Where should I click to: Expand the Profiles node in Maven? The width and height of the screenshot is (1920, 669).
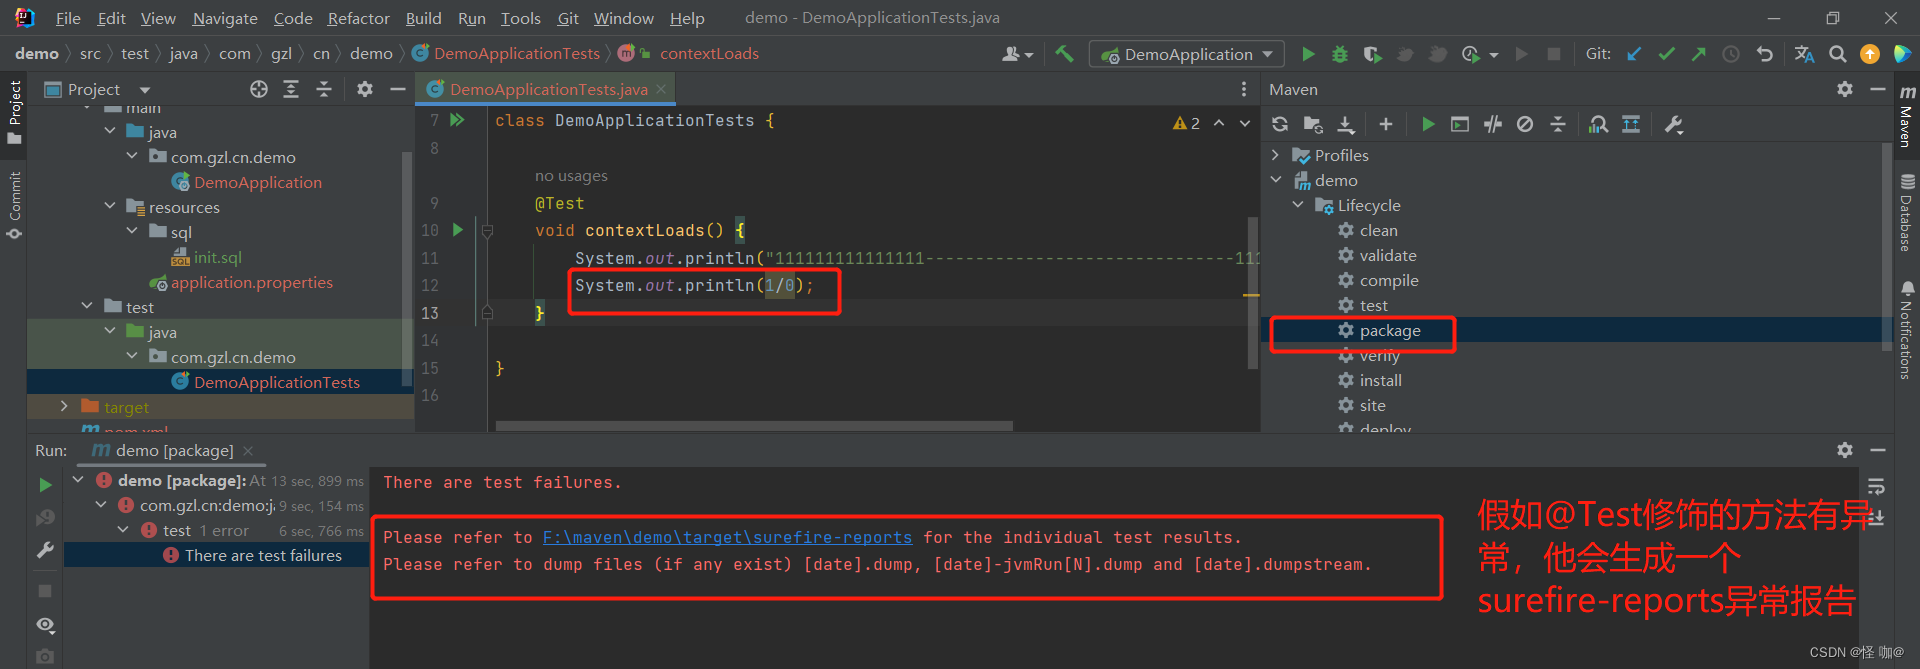(x=1275, y=155)
